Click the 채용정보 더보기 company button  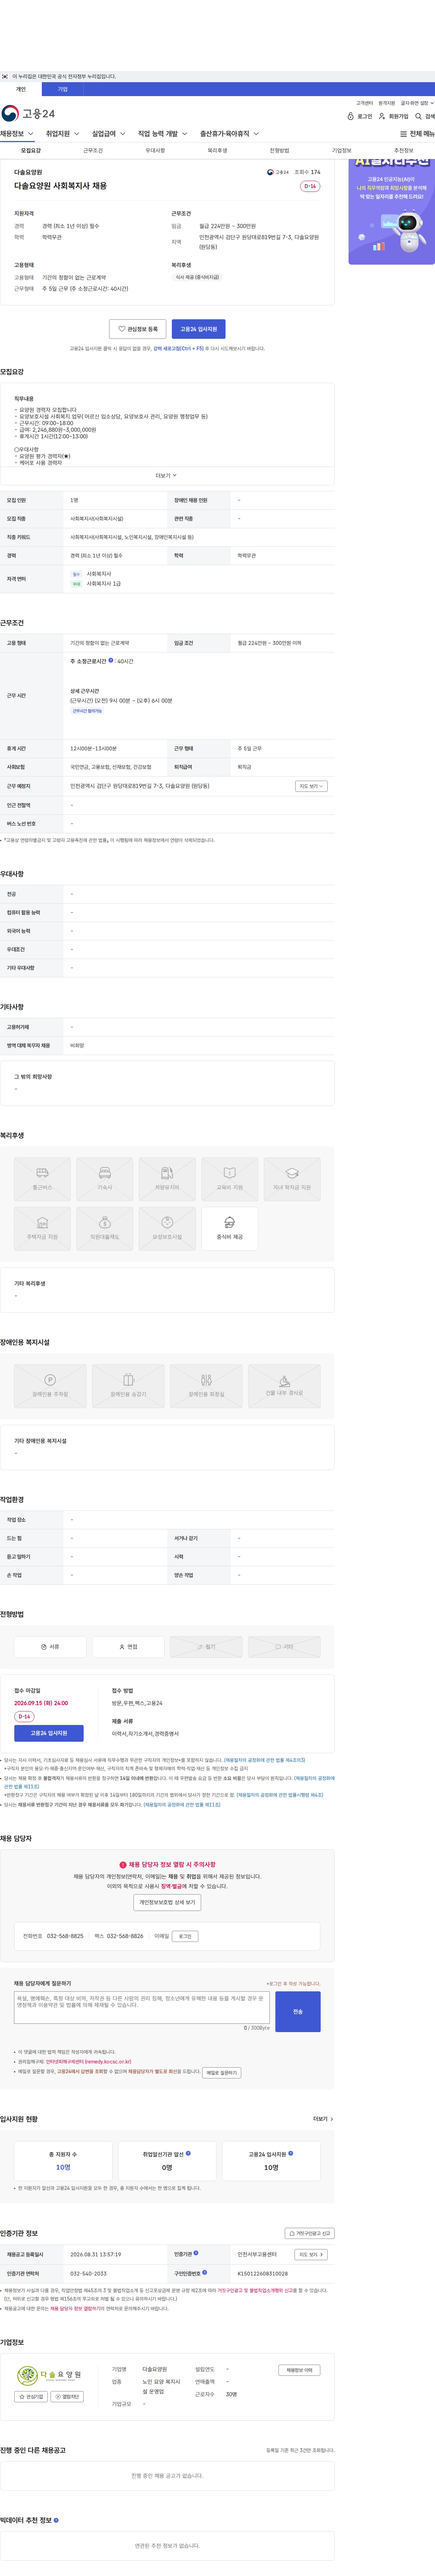(299, 2370)
